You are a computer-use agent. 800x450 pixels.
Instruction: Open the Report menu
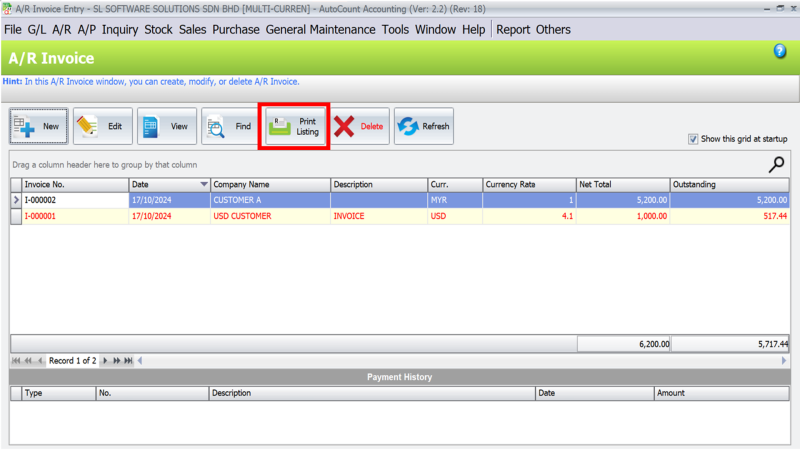click(513, 30)
